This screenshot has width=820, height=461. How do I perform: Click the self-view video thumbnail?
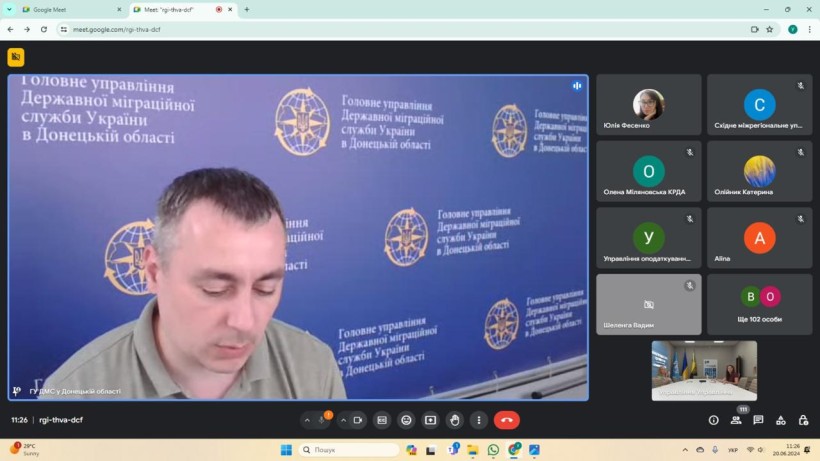pos(704,371)
